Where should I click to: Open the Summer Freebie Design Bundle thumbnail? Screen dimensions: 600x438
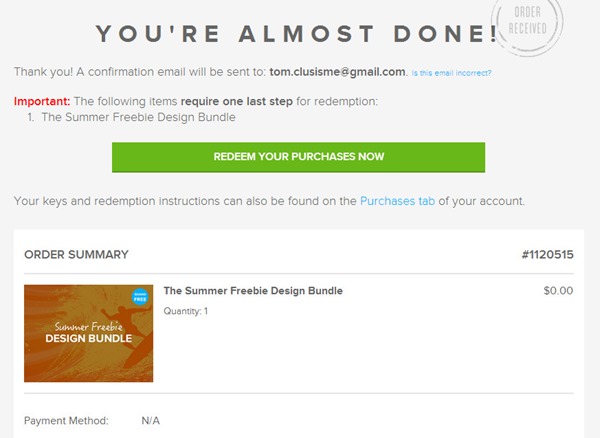[88, 334]
